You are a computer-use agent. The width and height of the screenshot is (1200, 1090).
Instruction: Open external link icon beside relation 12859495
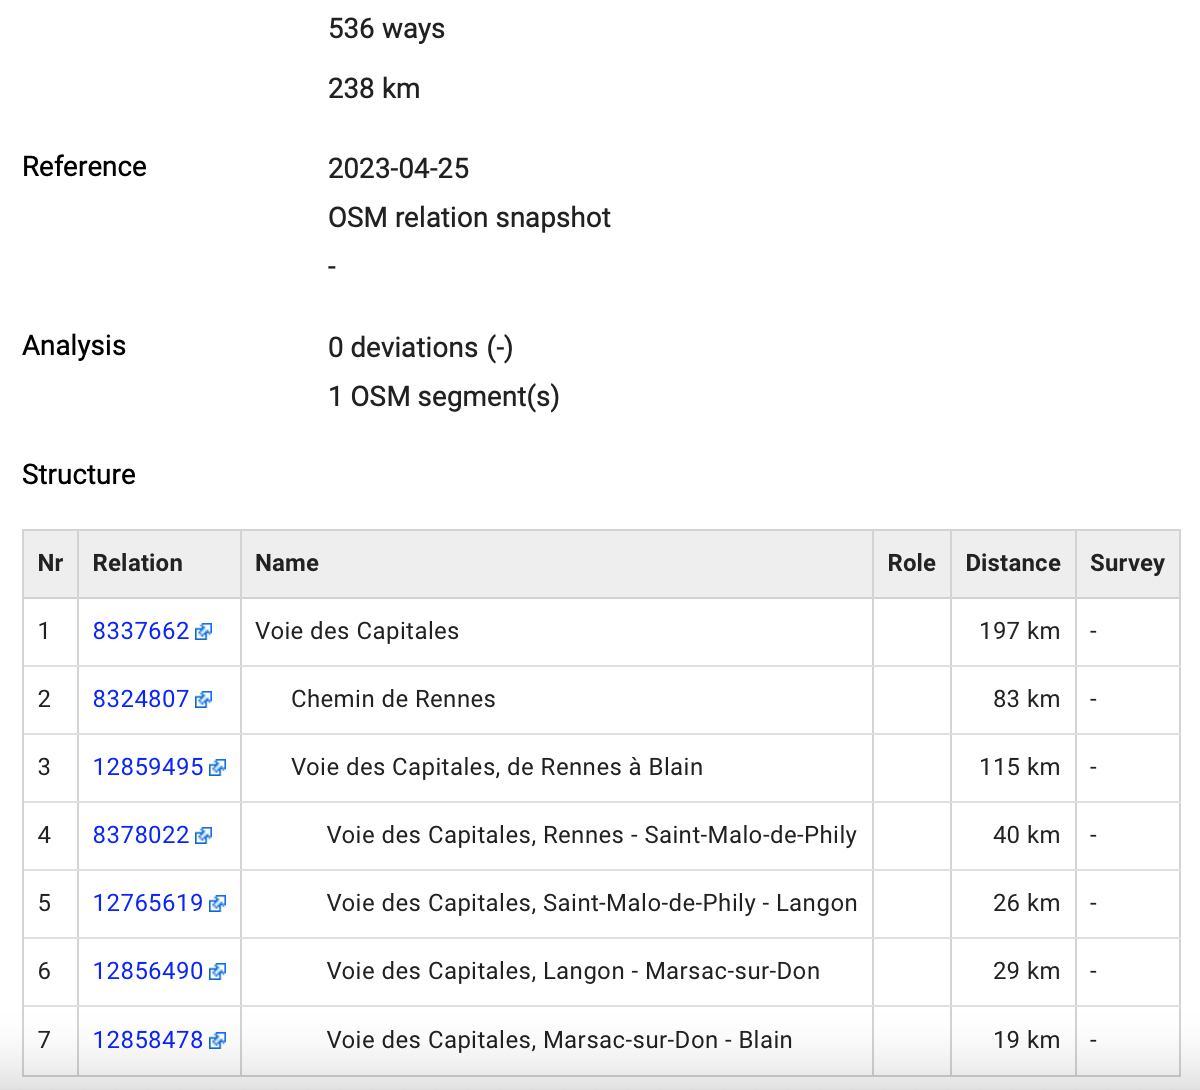click(x=219, y=768)
